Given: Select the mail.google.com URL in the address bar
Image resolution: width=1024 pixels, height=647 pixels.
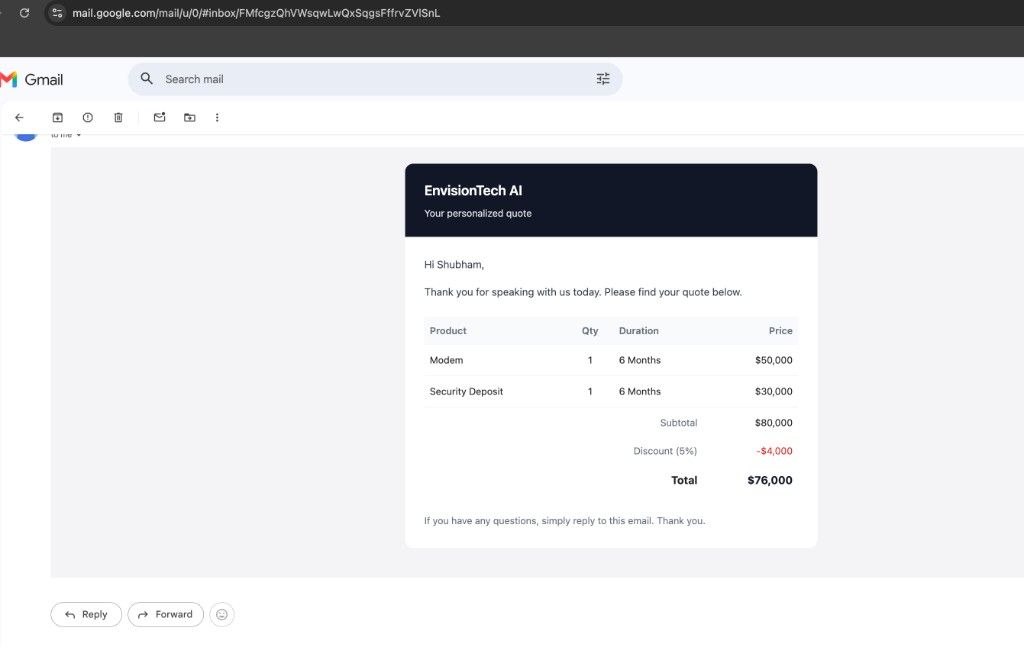Looking at the screenshot, I should click(x=256, y=13).
